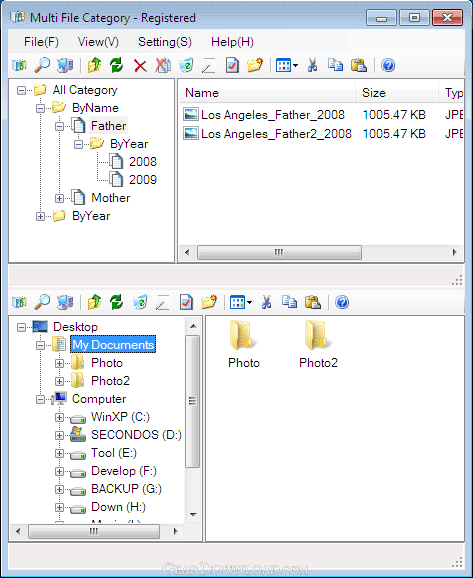The image size is (473, 578).
Task: Select file Los Angeles_Father2_2008
Action: (276, 133)
